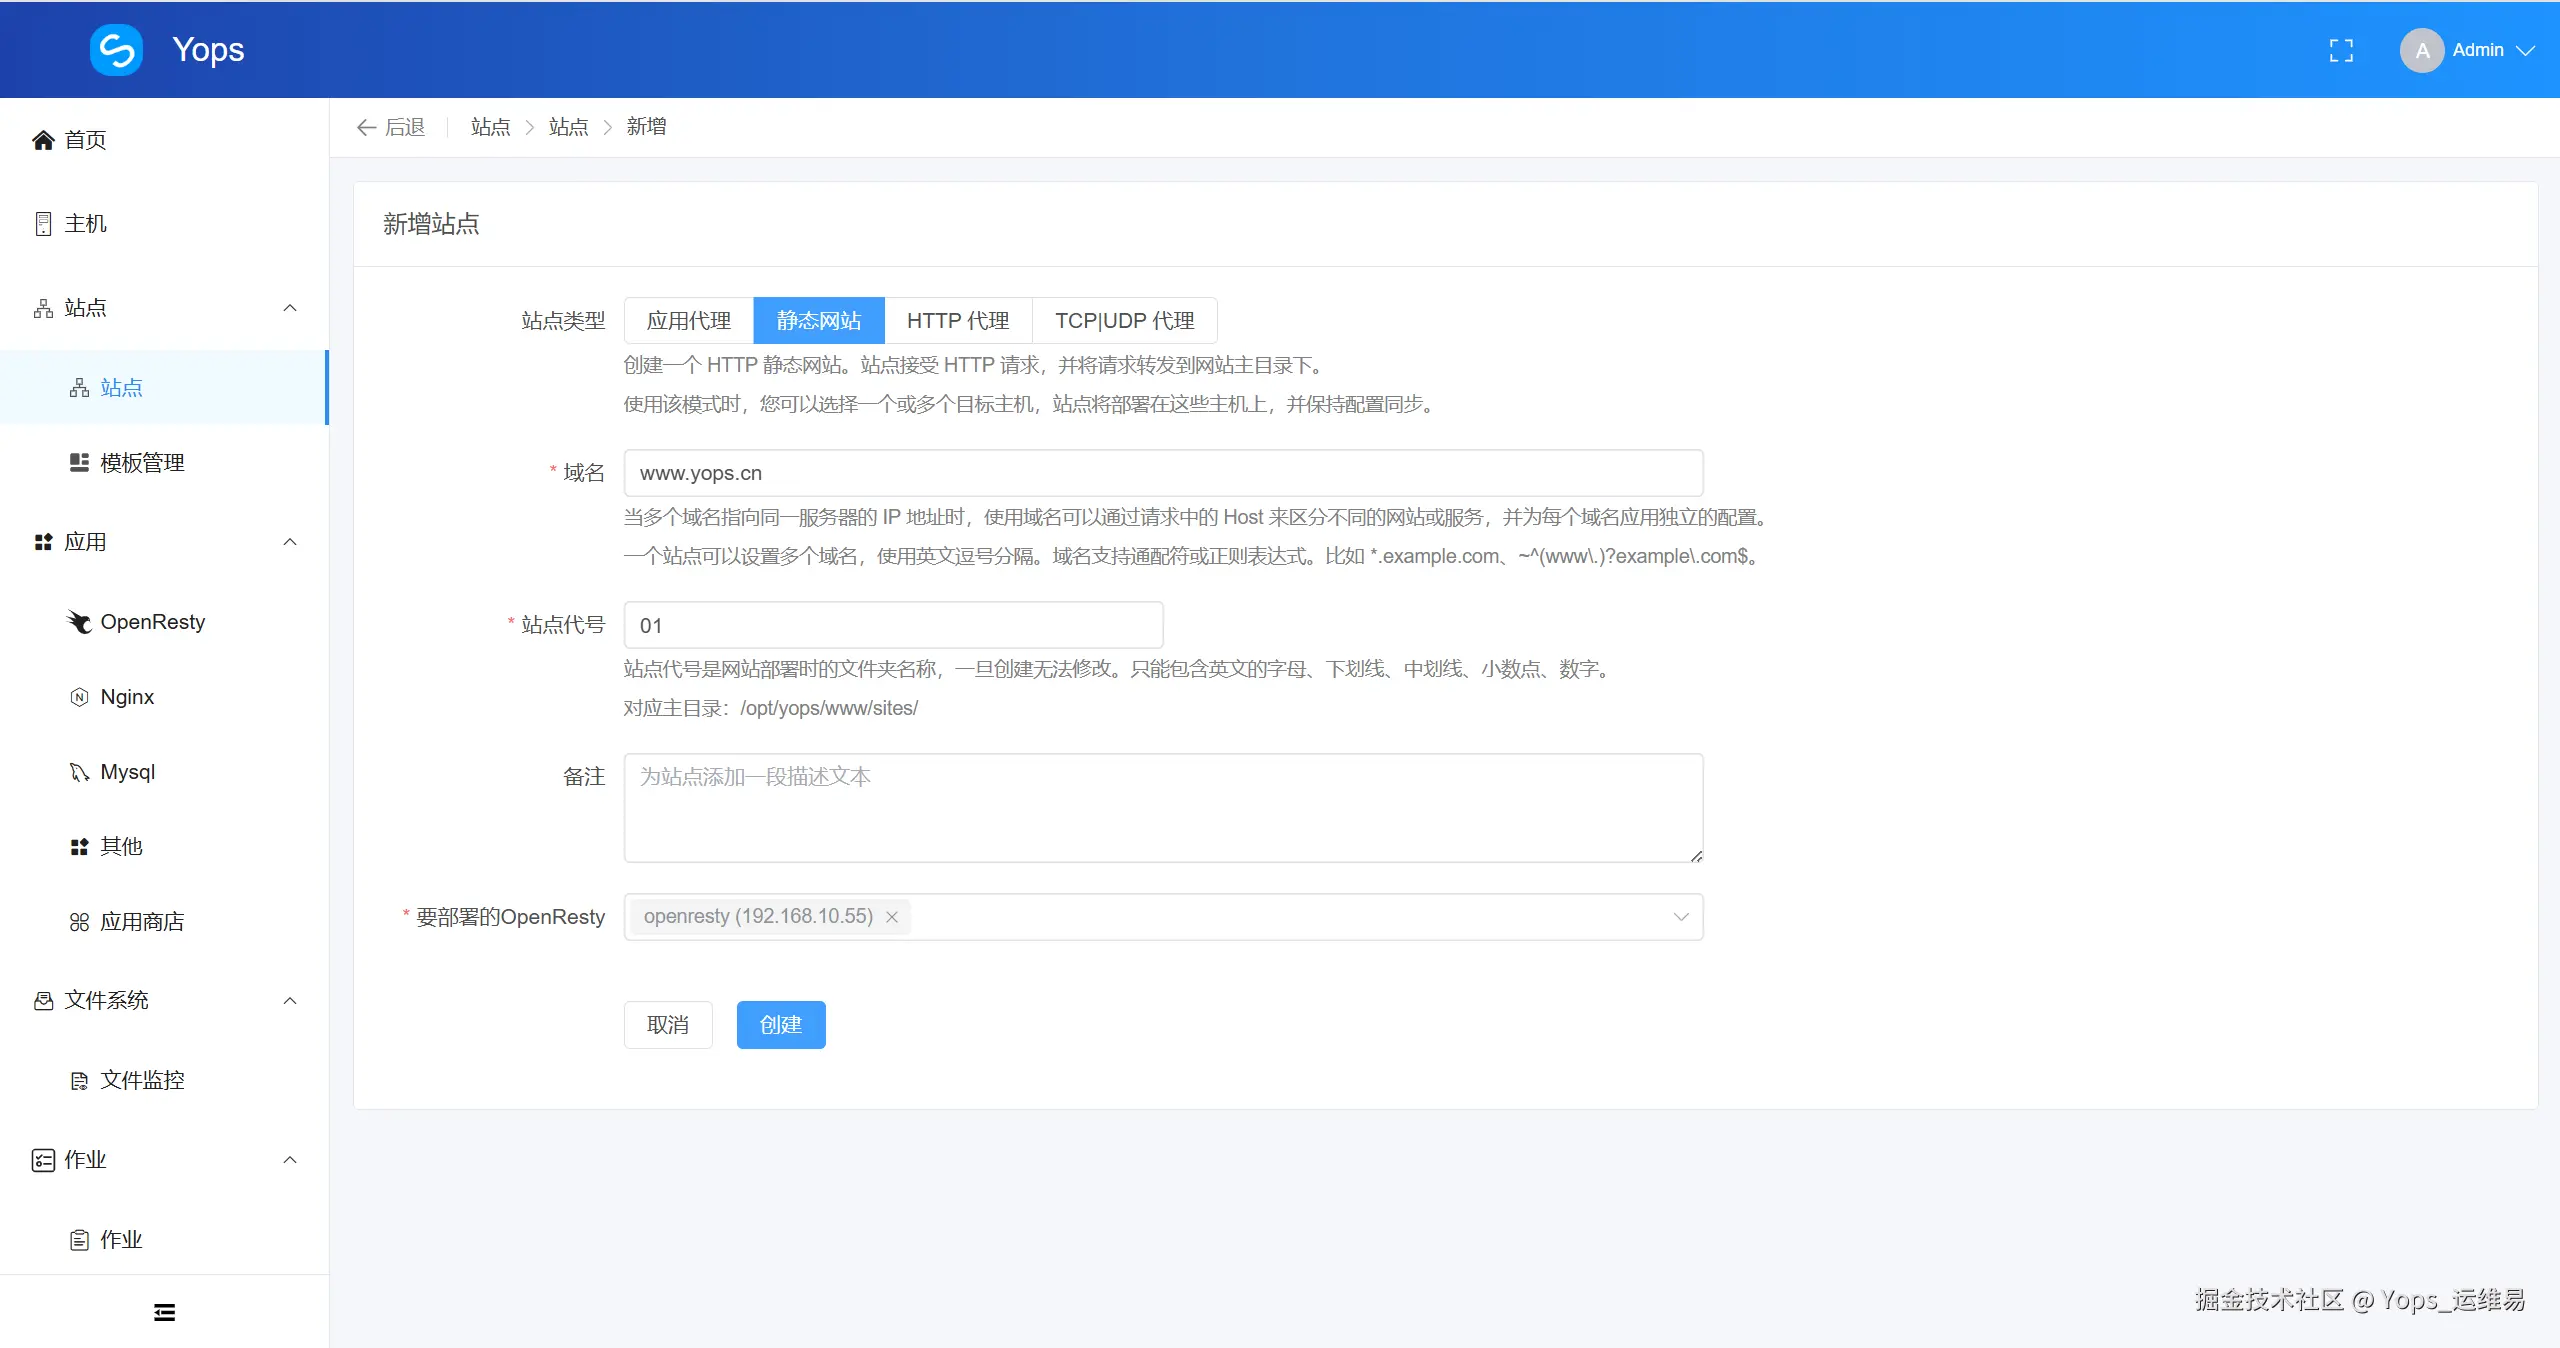
Task: Open the 首页 home page from sidebar
Action: 85,140
